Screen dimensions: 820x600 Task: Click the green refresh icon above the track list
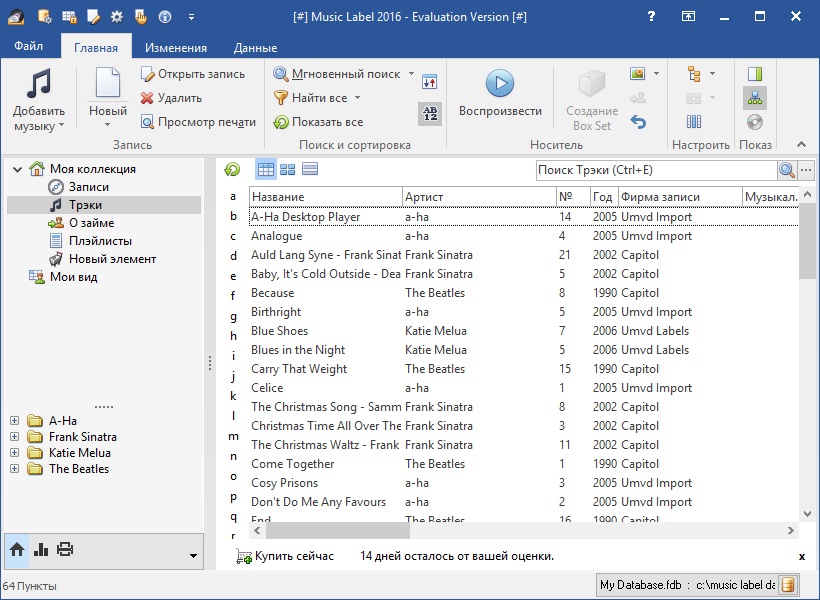coord(232,170)
